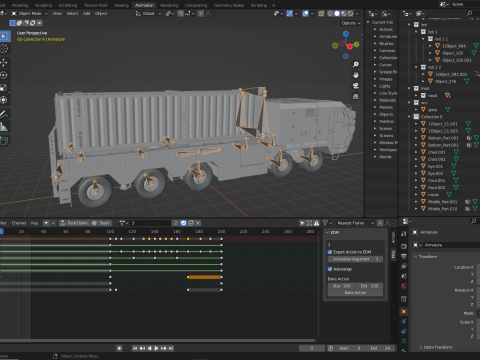Expand the Armatures entry in Current File
The width and height of the screenshot is (480, 360).
coord(375,36)
